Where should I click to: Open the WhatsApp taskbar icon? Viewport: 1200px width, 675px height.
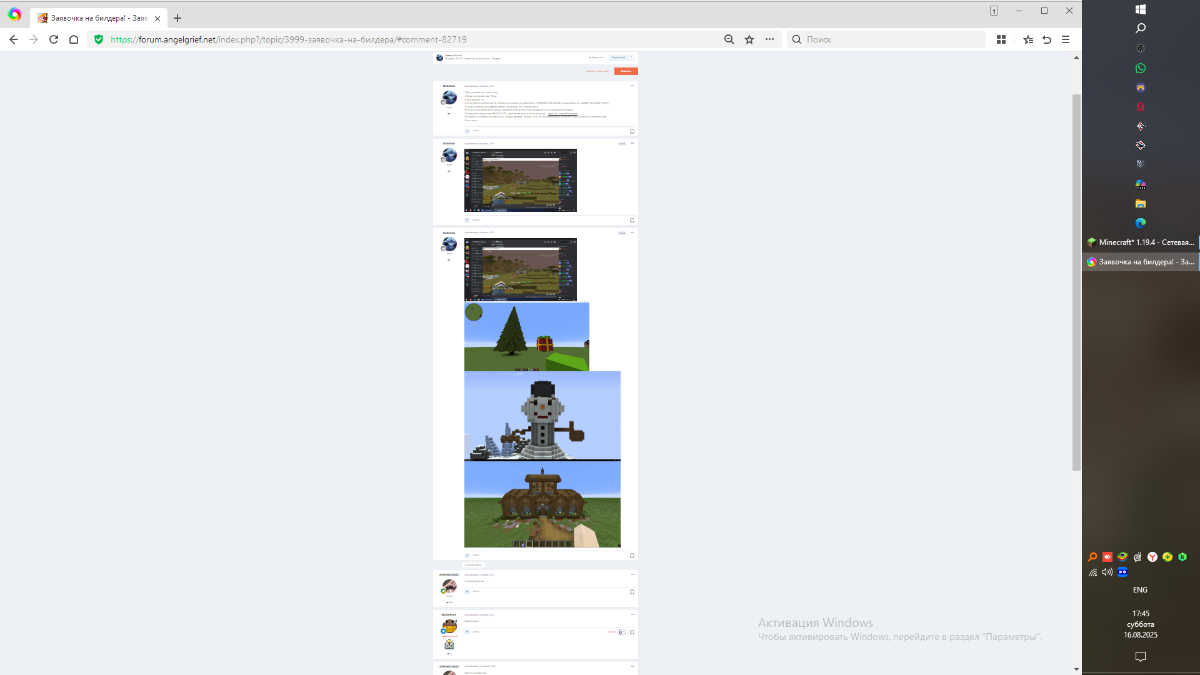point(1140,68)
